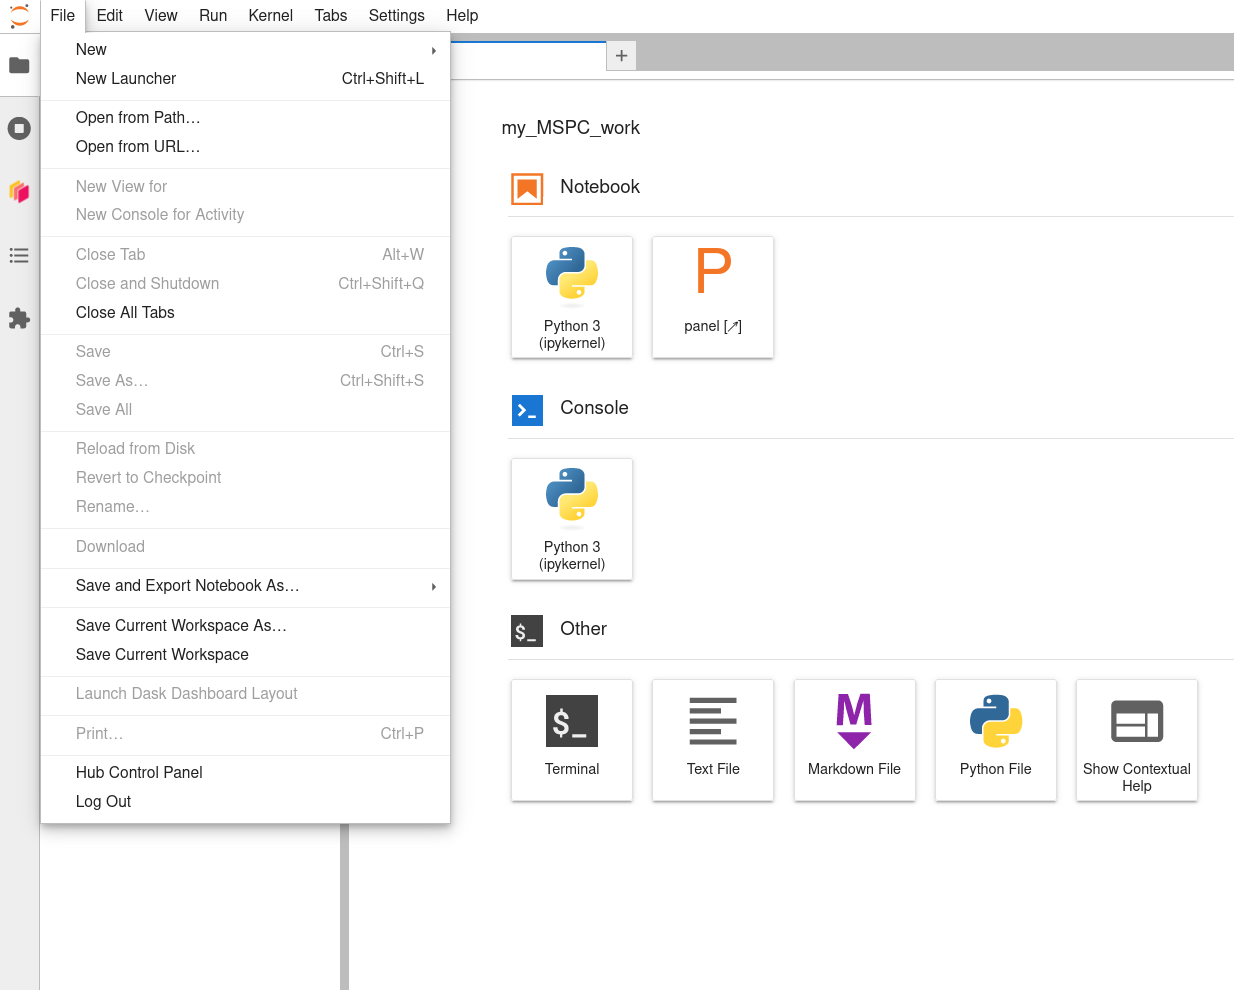The height and width of the screenshot is (990, 1234).
Task: Start a new Terminal from launcher
Action: click(x=572, y=740)
